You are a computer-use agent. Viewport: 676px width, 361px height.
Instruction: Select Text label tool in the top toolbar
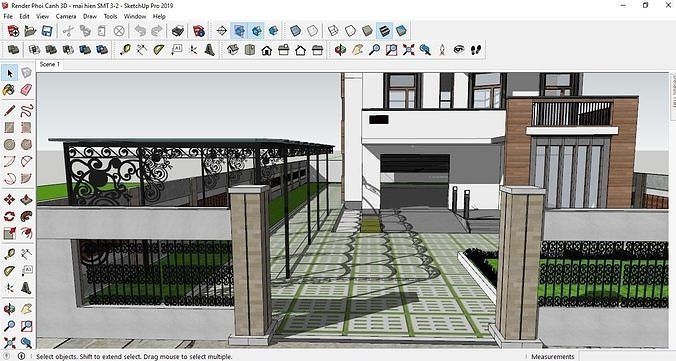point(176,50)
